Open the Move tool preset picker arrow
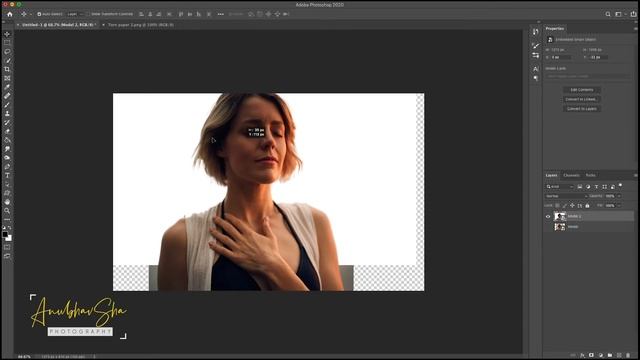Image resolution: width=640 pixels, height=360 pixels. pos(31,14)
